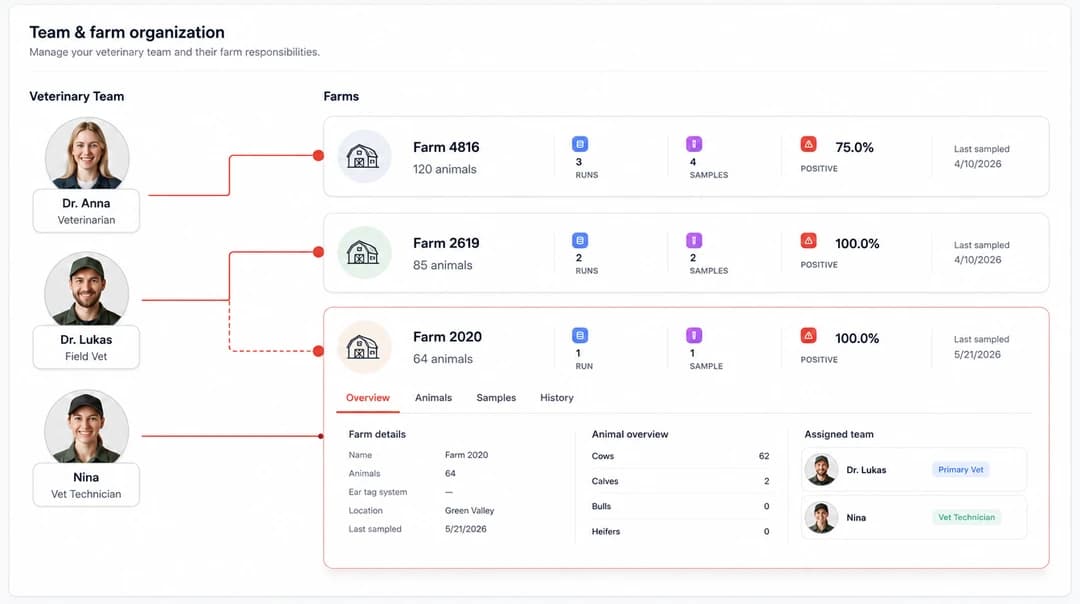The image size is (1080, 604).
Task: Click the Dr. Anna Veterinarian name card
Action: pyautogui.click(x=86, y=211)
